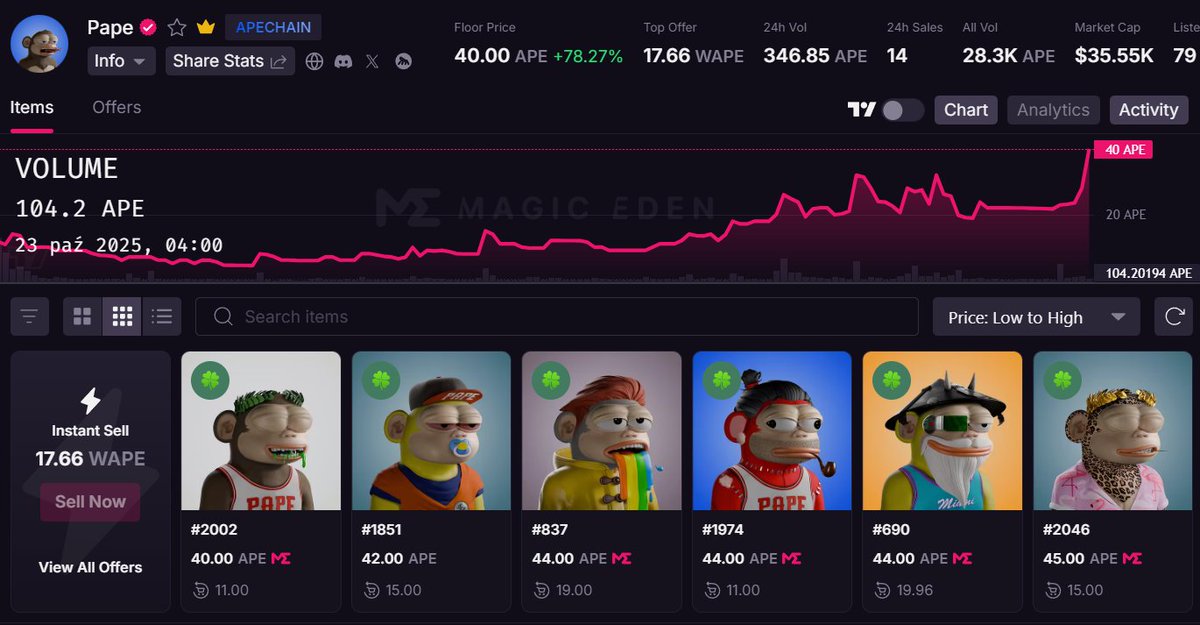Click the gold crown icon beside Pape
Screen dimensions: 1200x625
206,28
